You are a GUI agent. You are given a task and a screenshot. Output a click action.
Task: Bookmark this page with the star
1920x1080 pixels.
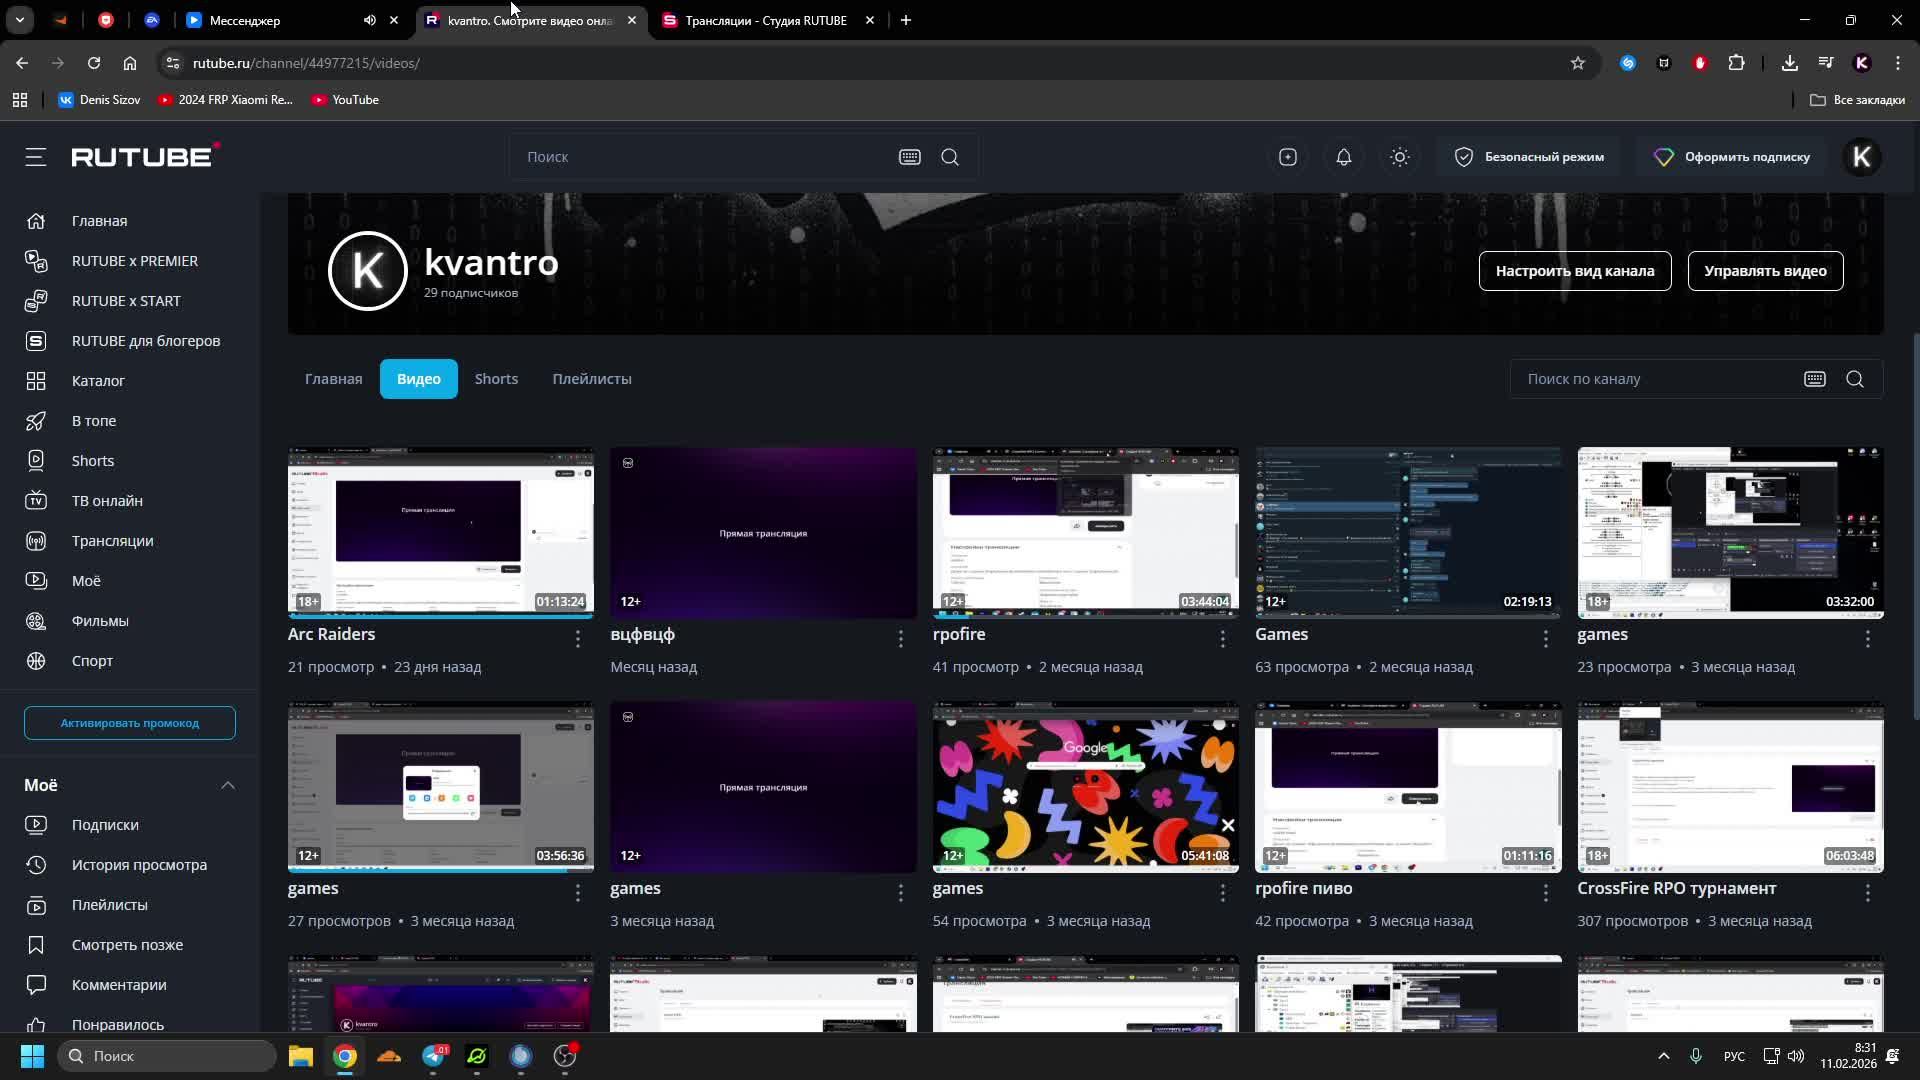pyautogui.click(x=1578, y=63)
